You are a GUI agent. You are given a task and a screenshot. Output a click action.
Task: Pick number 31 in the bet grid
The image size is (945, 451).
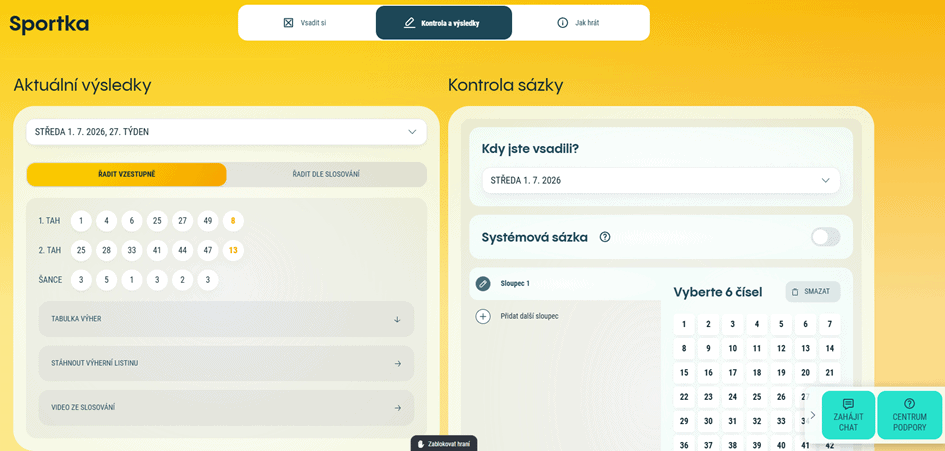[x=732, y=421]
